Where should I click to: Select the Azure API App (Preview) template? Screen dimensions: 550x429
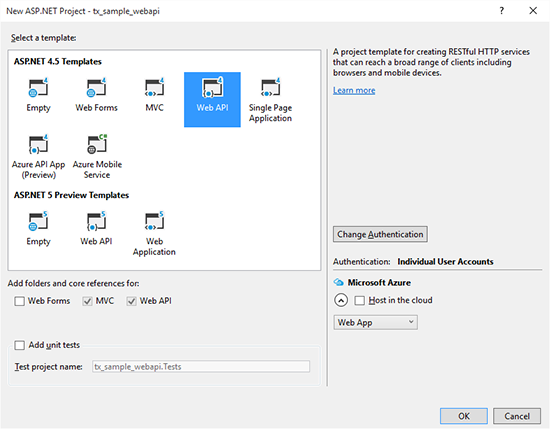(38, 157)
